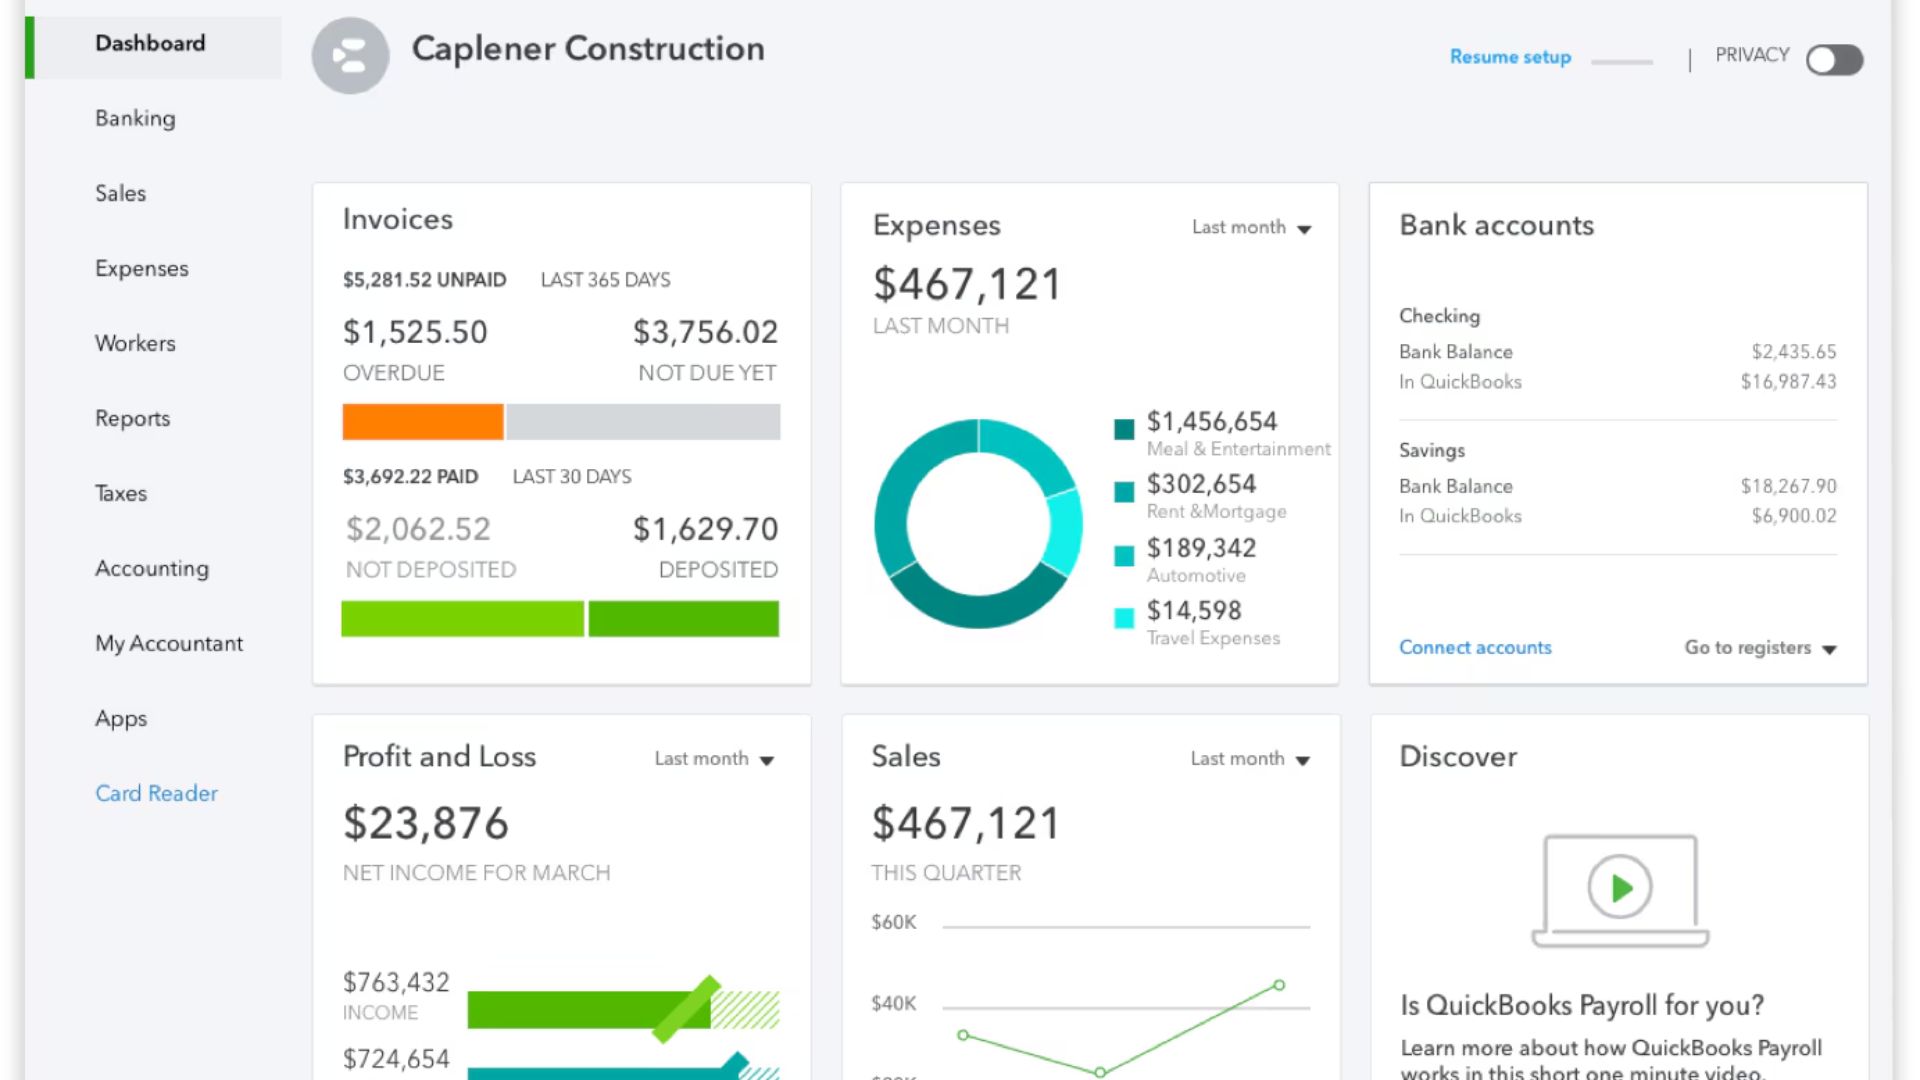Viewport: 1920px width, 1080px height.
Task: Click the $14,598 Travel Expenses value
Action: (1194, 610)
